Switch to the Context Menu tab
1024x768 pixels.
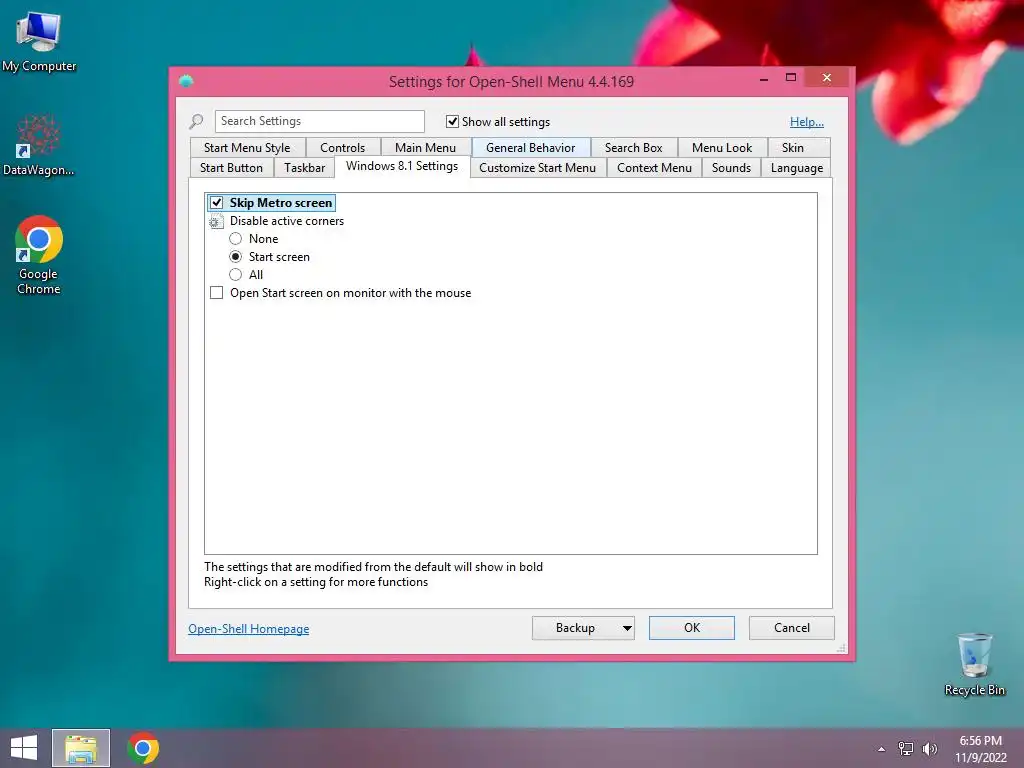(x=654, y=168)
